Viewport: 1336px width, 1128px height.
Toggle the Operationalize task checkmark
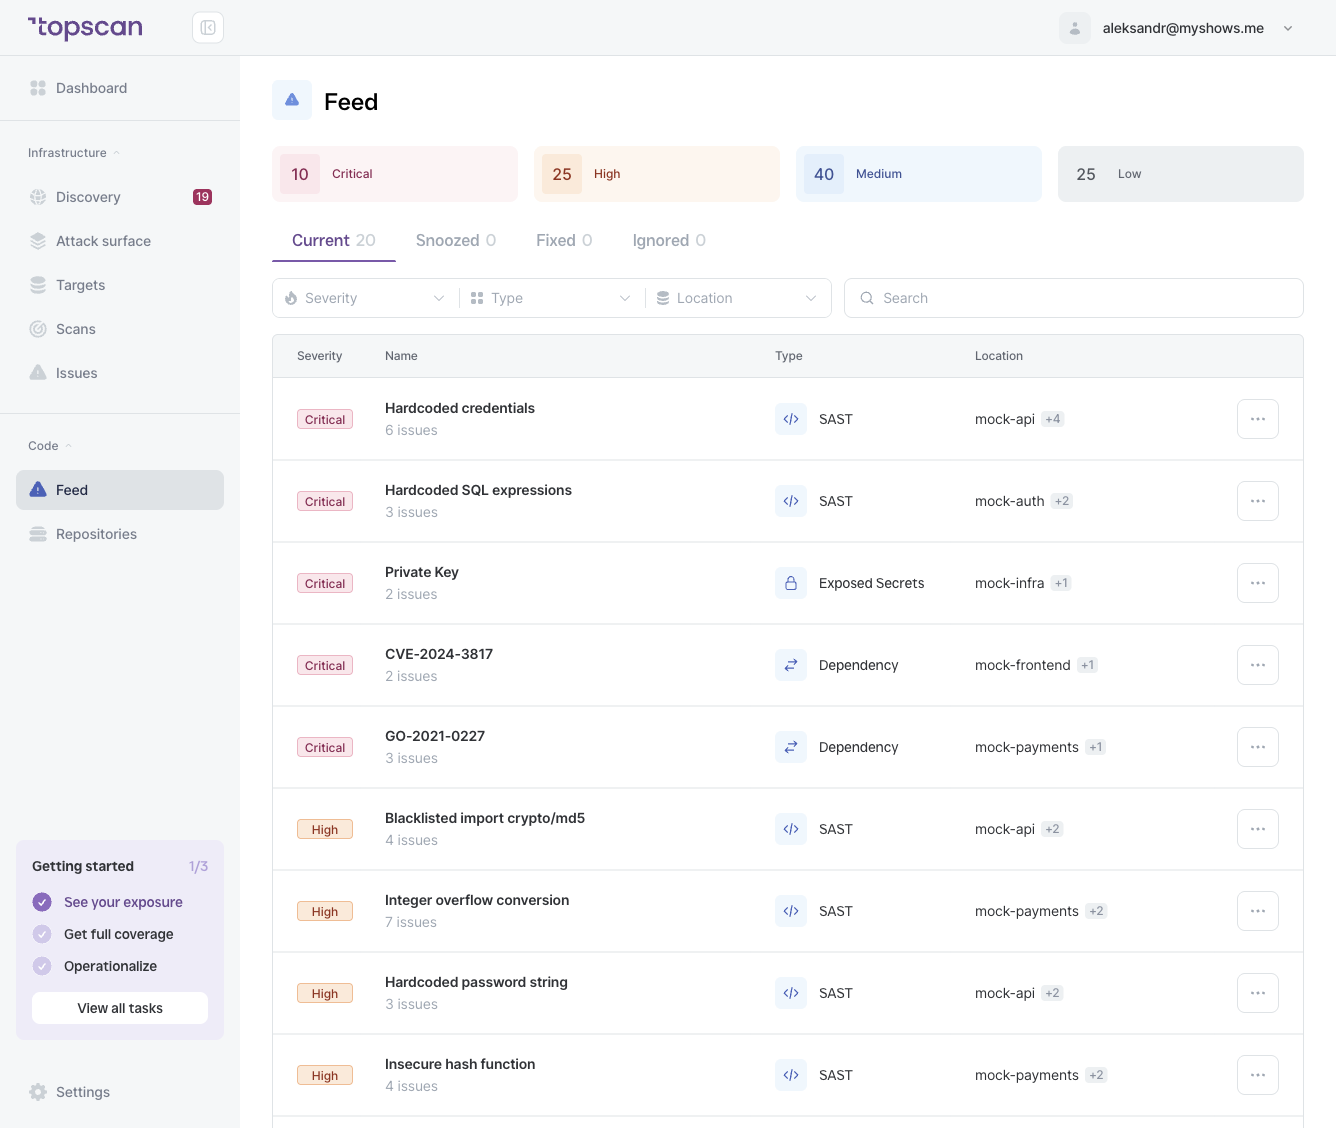click(42, 966)
